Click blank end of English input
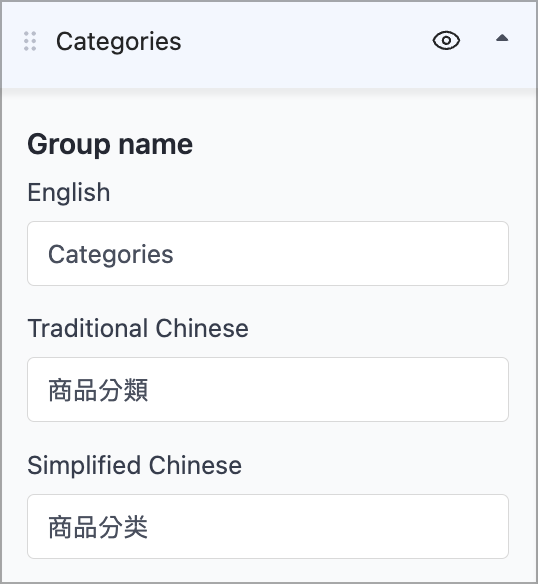This screenshot has width=538, height=584. (335, 254)
